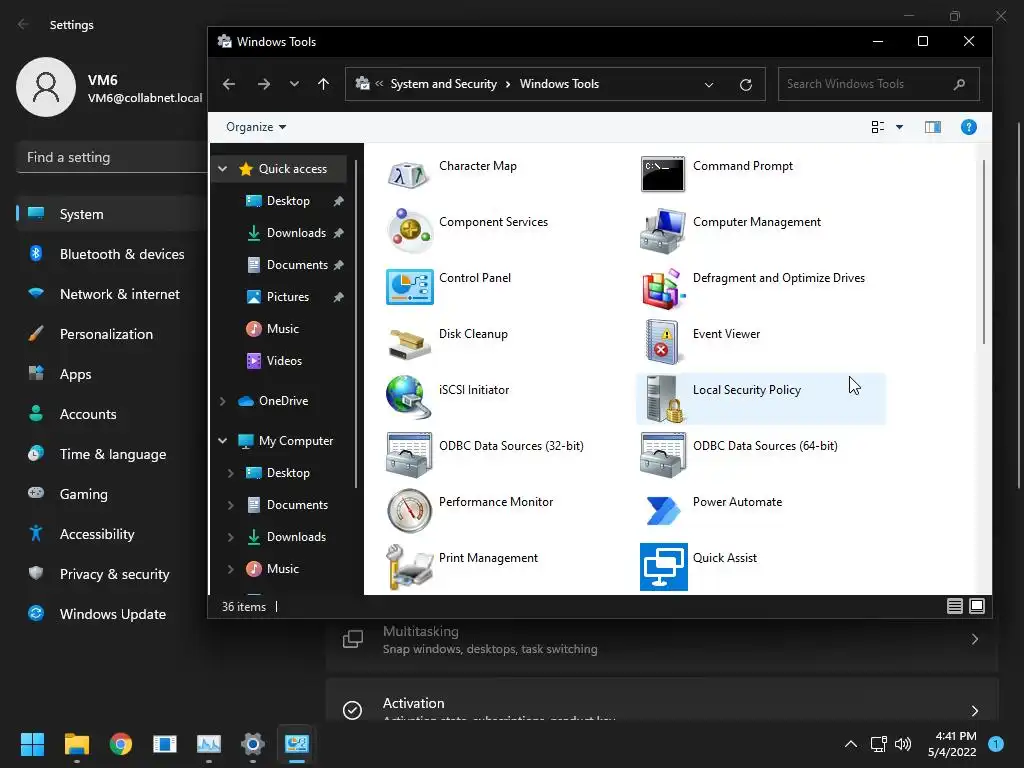1024x768 pixels.
Task: Select Videos in Quick access
Action: 284,360
